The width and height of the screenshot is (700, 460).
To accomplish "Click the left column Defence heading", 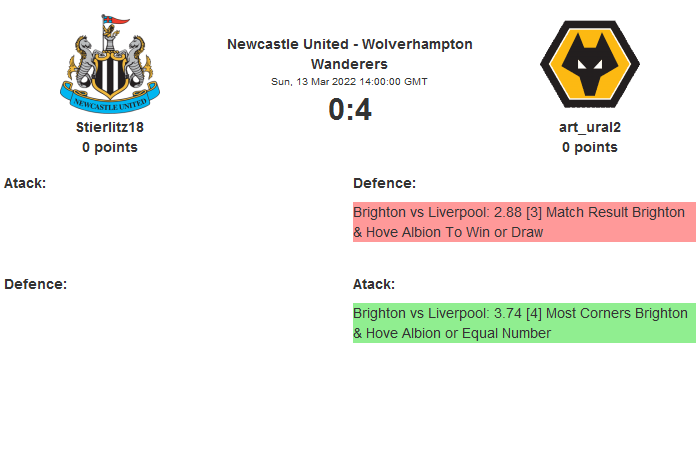I will pyautogui.click(x=35, y=284).
